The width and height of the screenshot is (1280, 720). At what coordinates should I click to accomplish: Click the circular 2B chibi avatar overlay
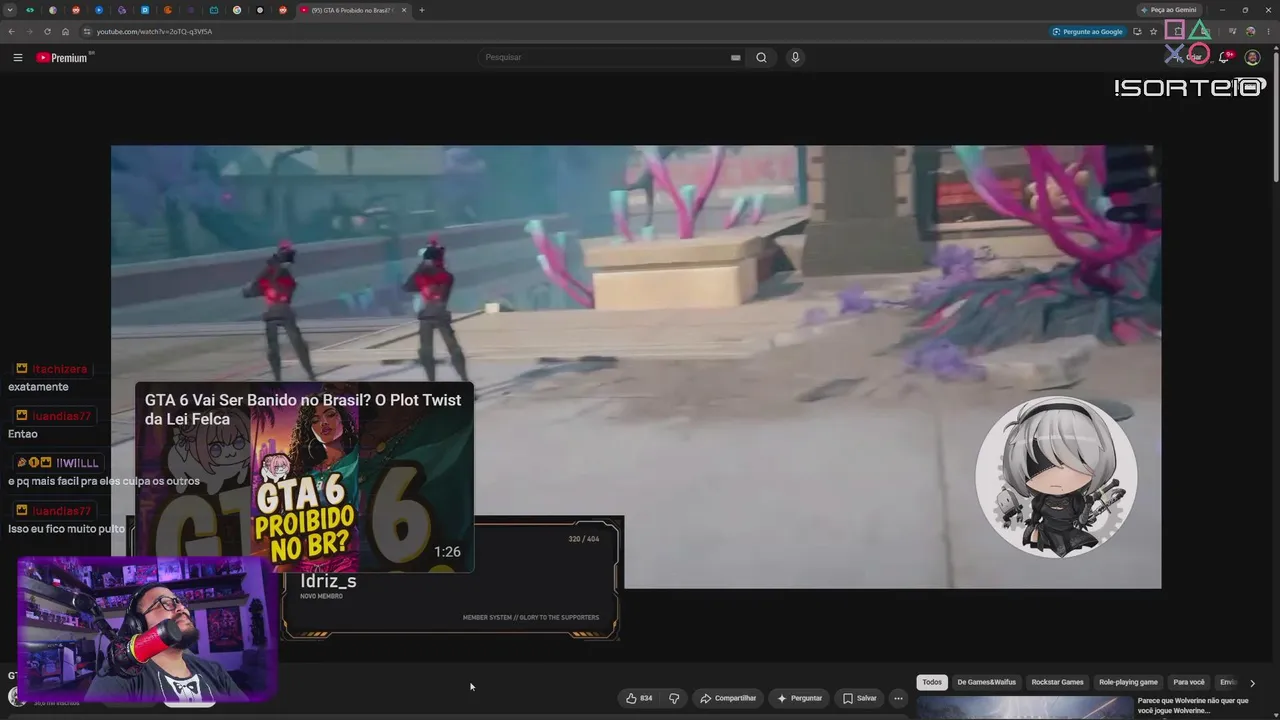(1056, 477)
